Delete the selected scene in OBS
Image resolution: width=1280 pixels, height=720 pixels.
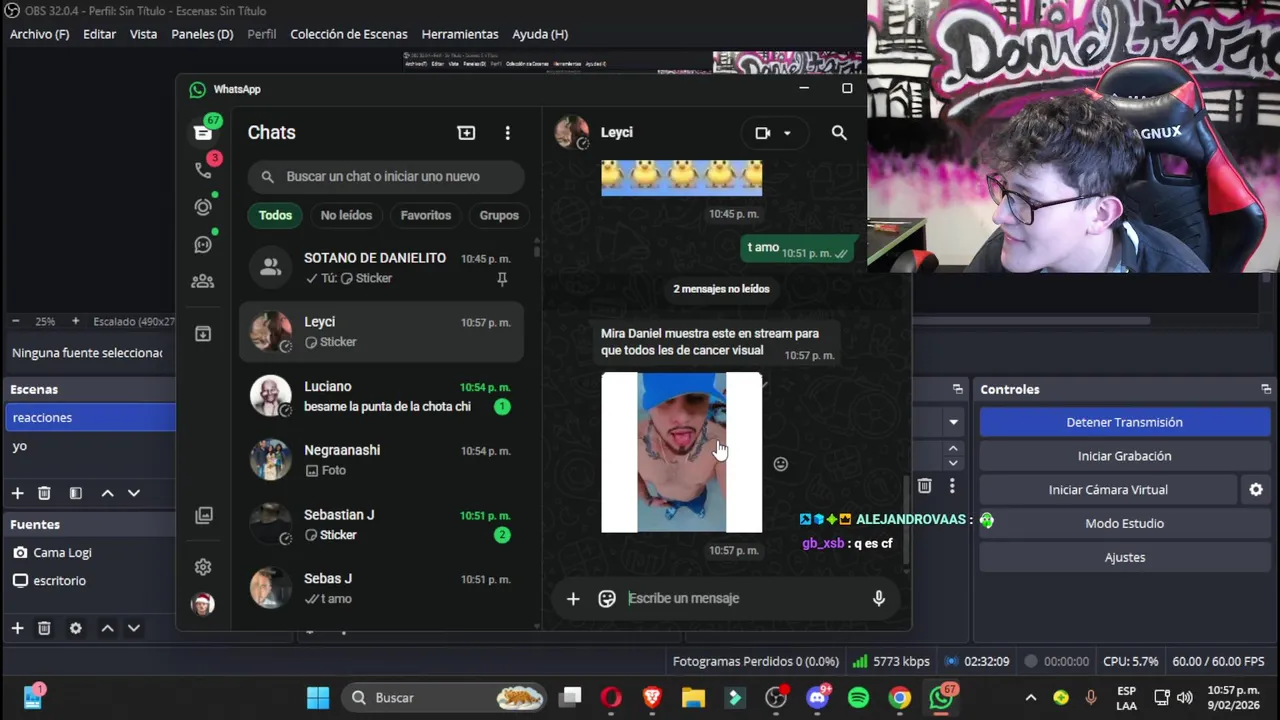pos(44,493)
